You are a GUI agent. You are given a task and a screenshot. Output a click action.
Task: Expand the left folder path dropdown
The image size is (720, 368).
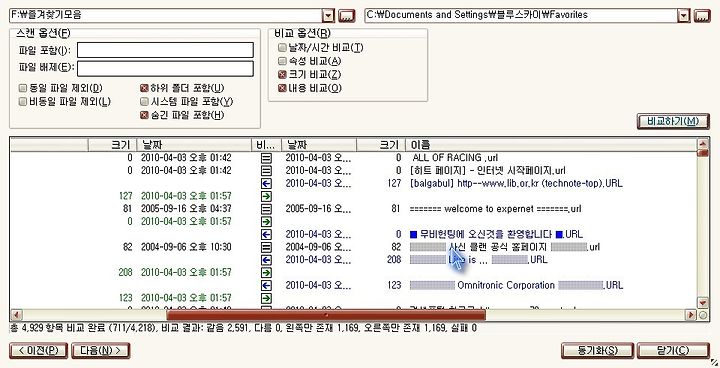[x=328, y=16]
